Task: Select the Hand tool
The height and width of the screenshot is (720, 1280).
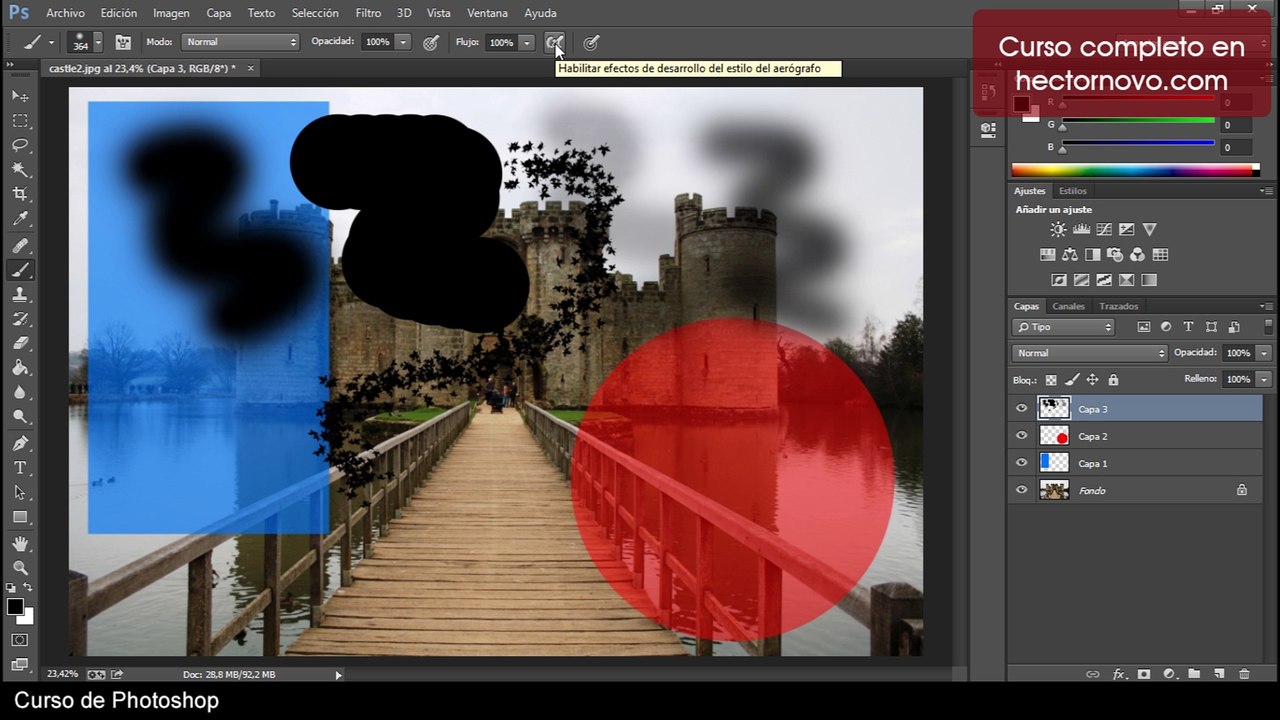Action: 20,544
